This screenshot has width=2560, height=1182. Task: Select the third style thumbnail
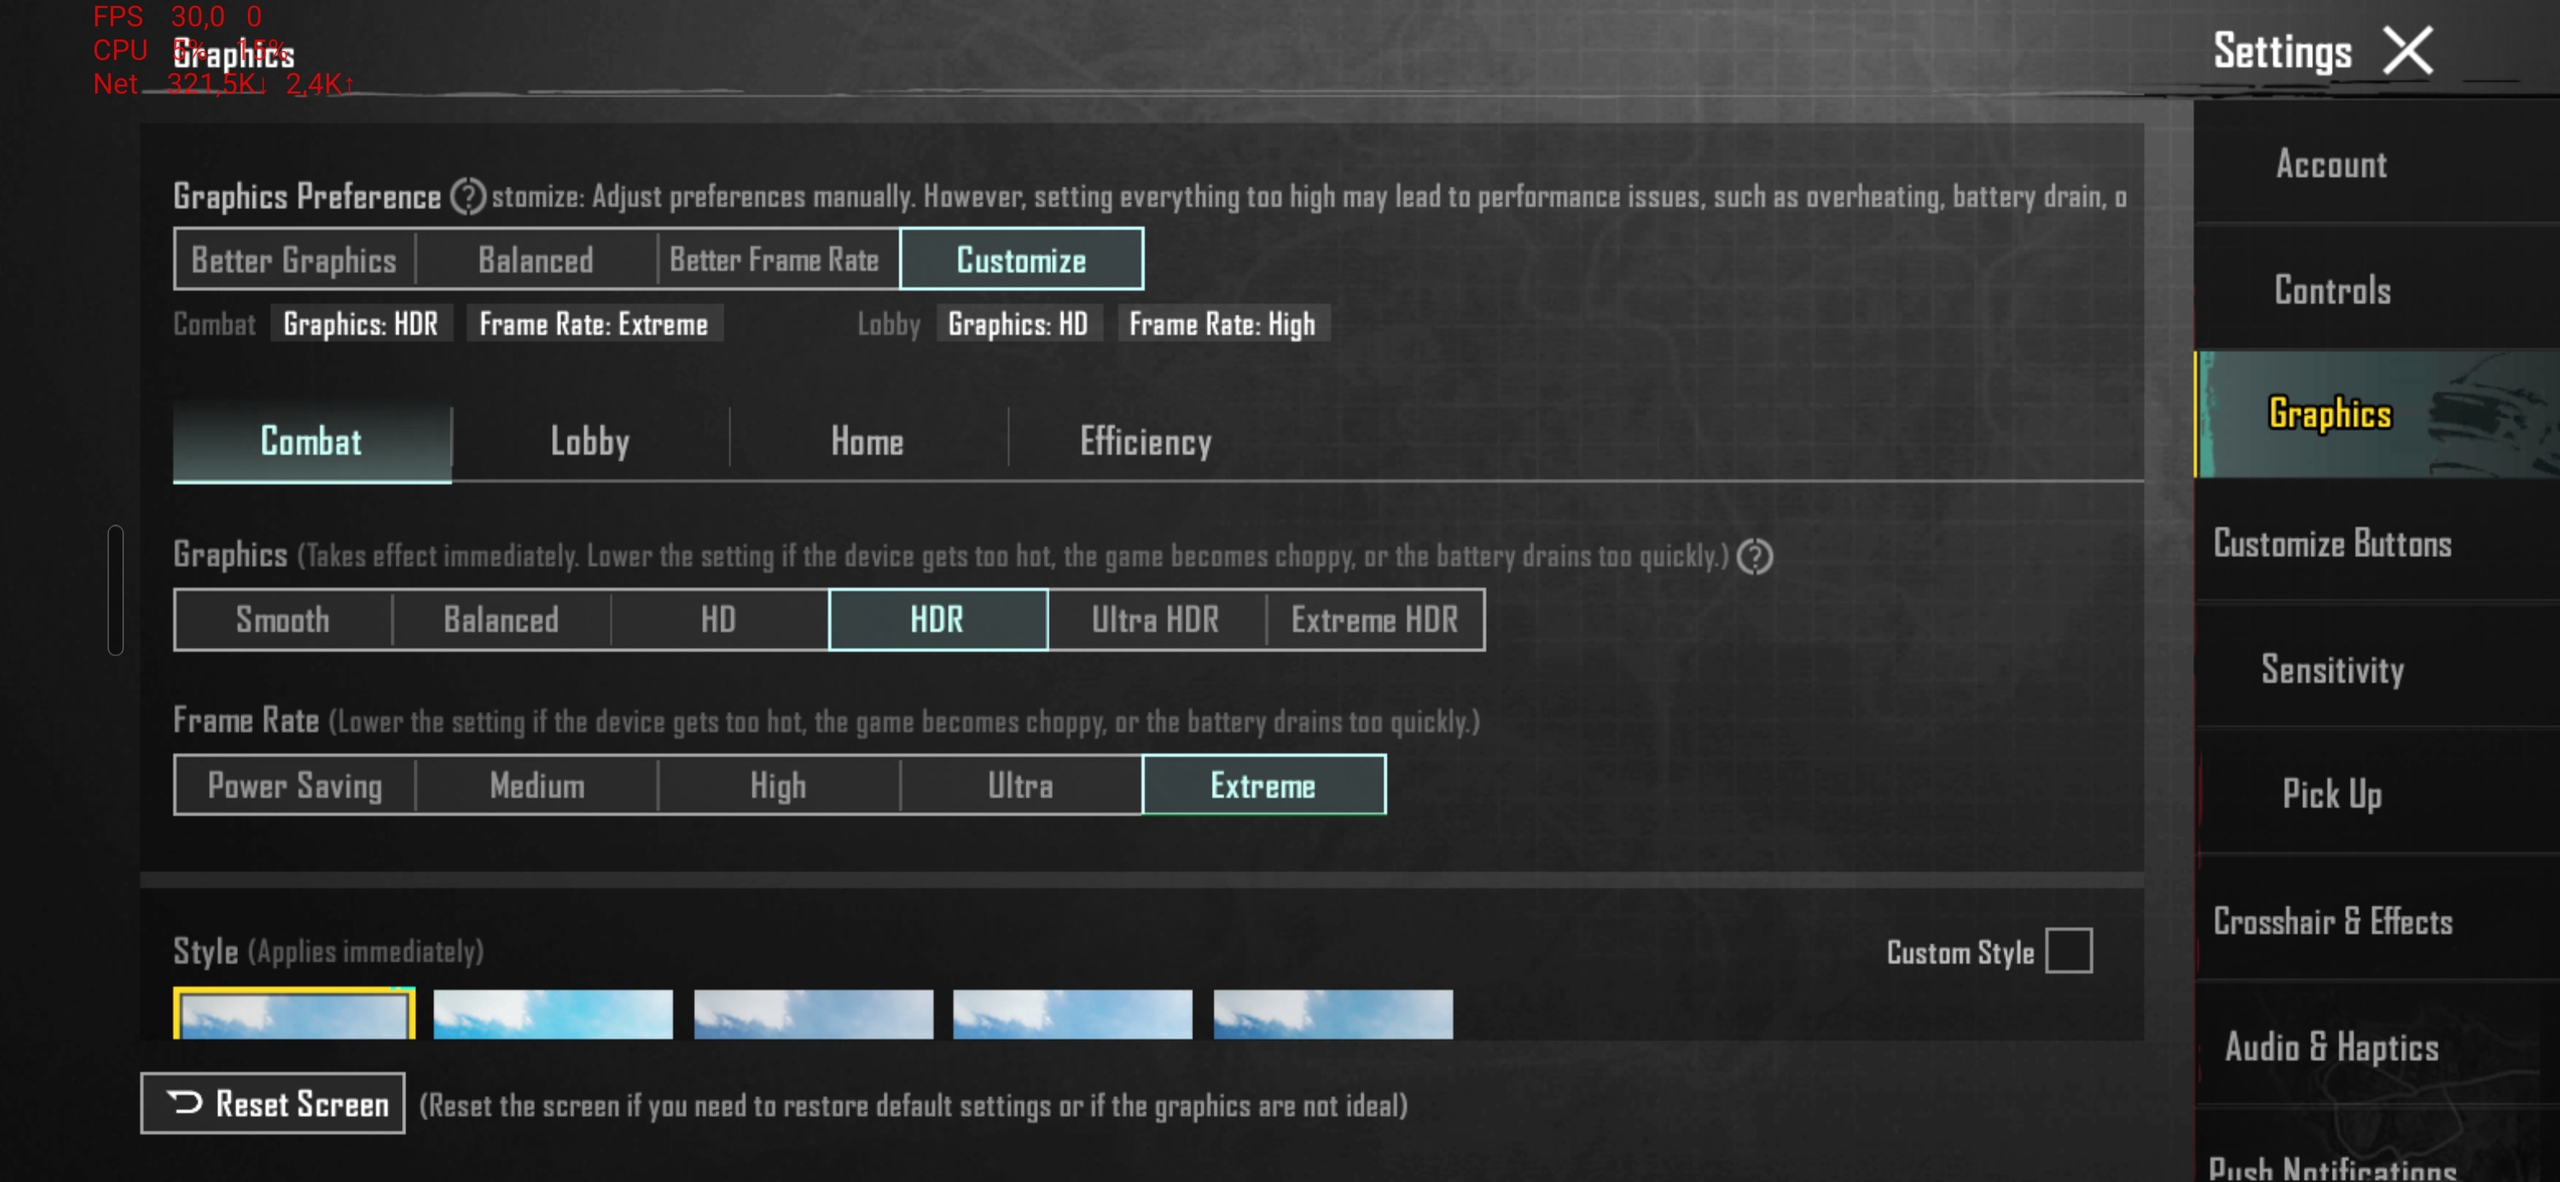coord(813,1014)
